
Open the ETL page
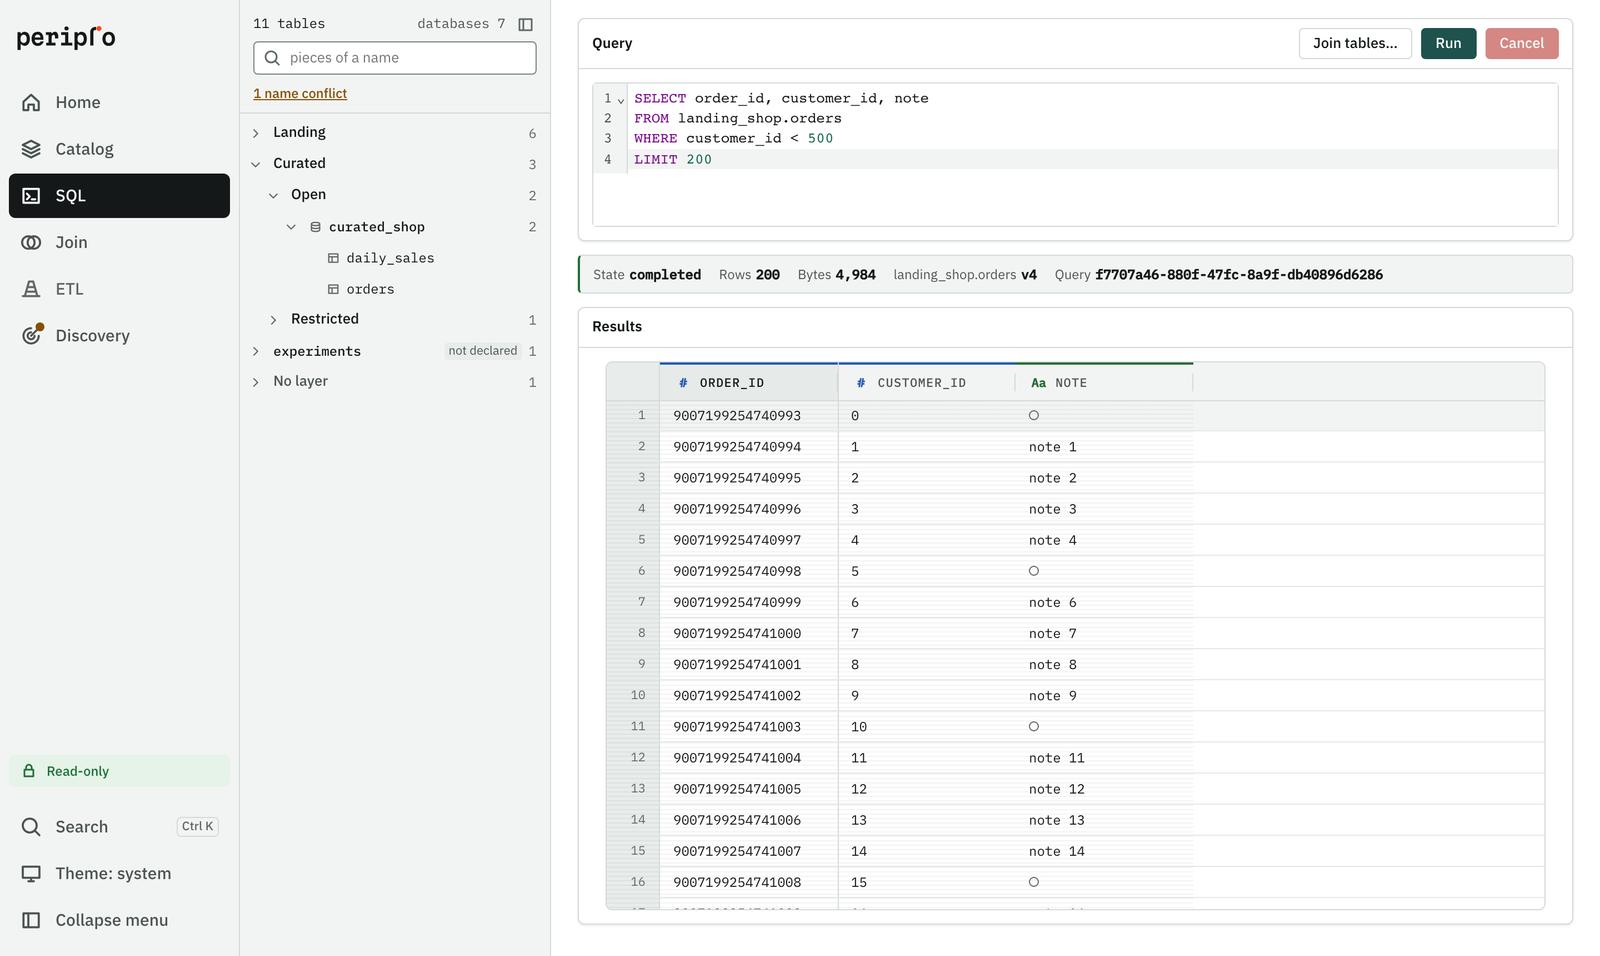click(x=119, y=289)
